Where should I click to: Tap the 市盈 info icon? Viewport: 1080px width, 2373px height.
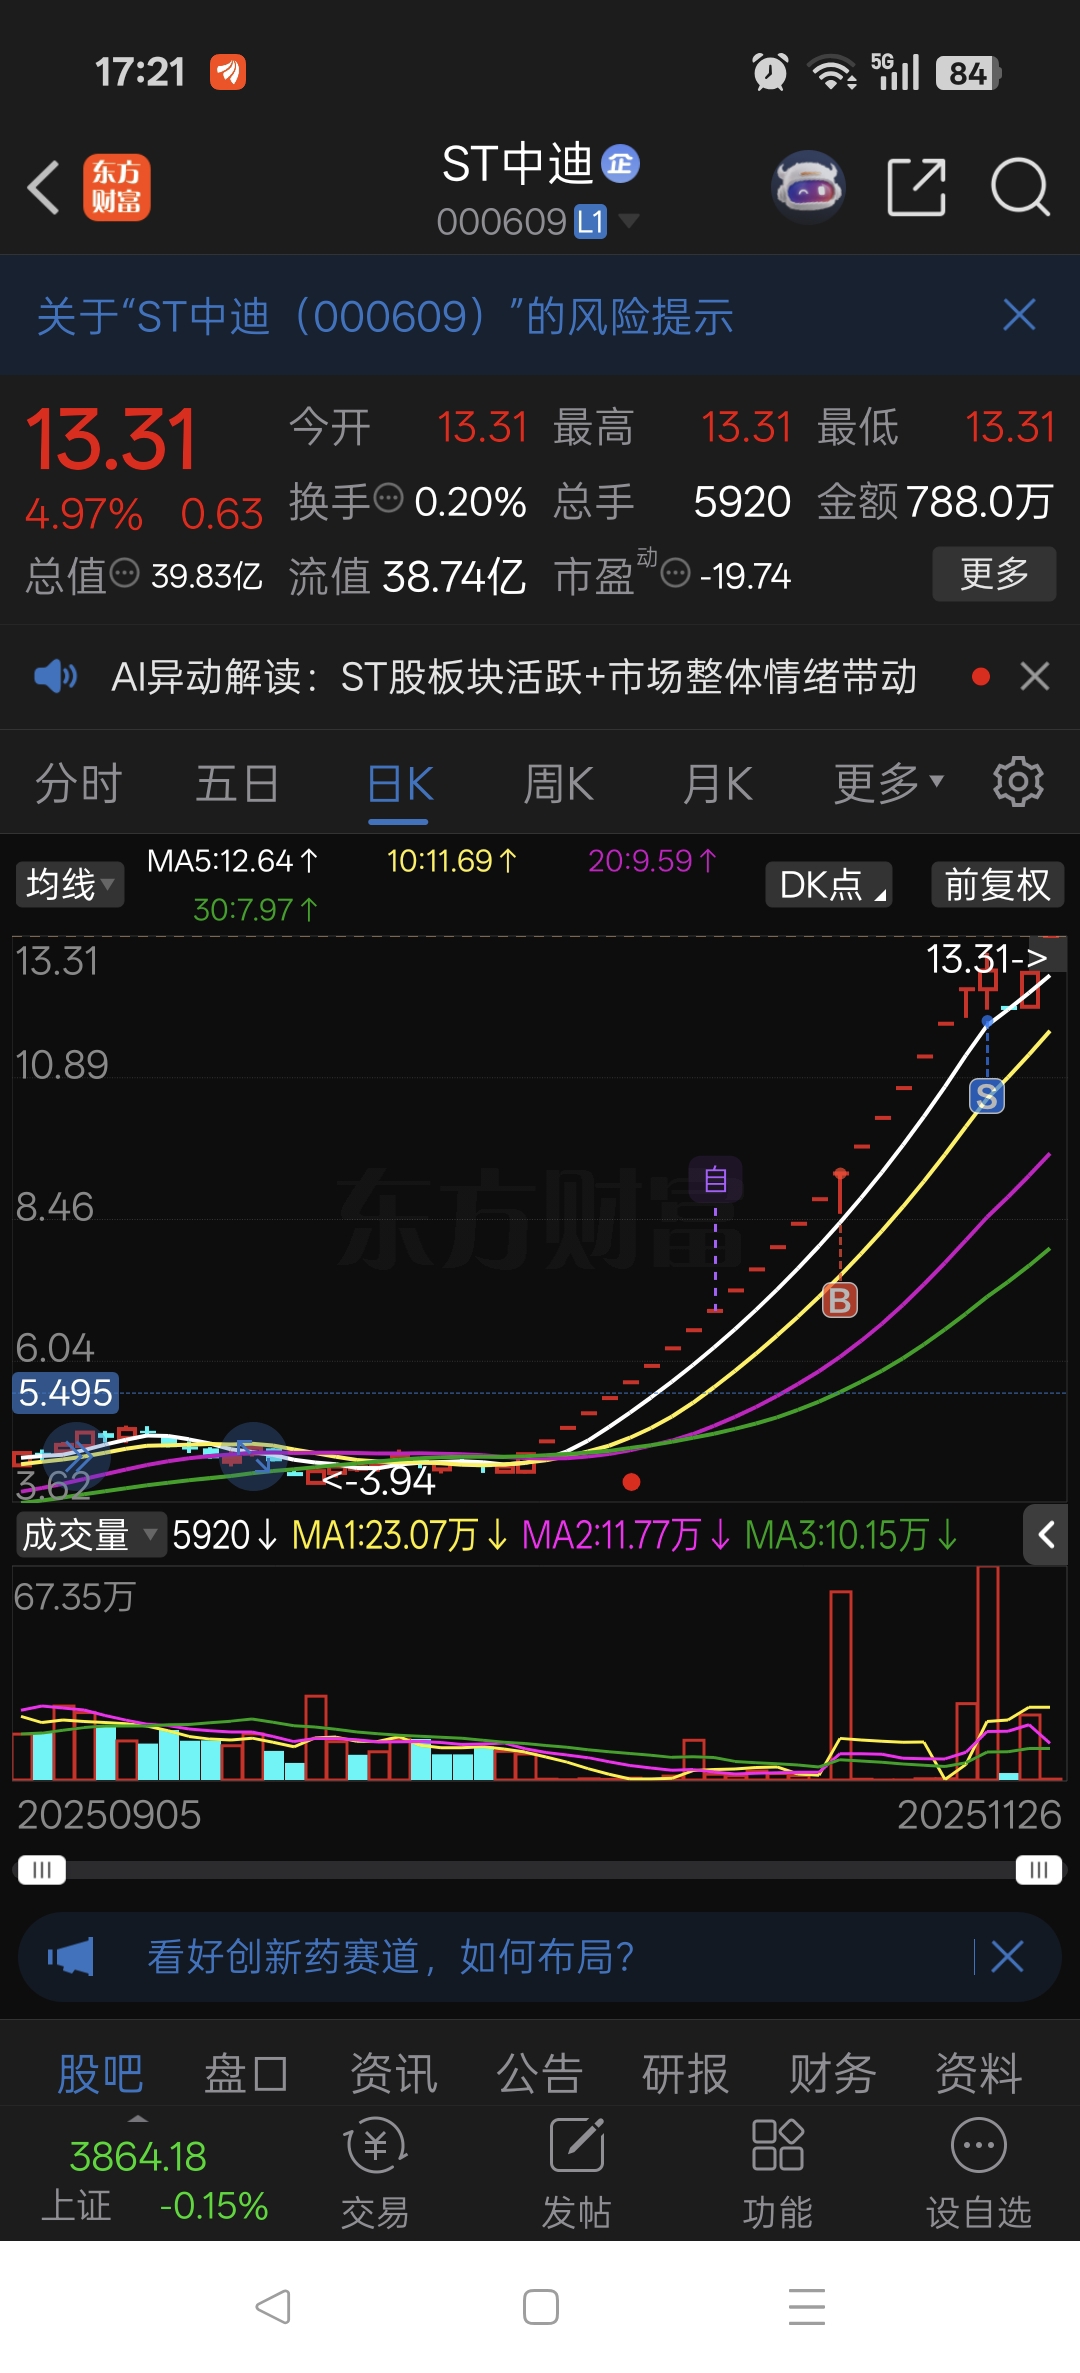pos(676,574)
